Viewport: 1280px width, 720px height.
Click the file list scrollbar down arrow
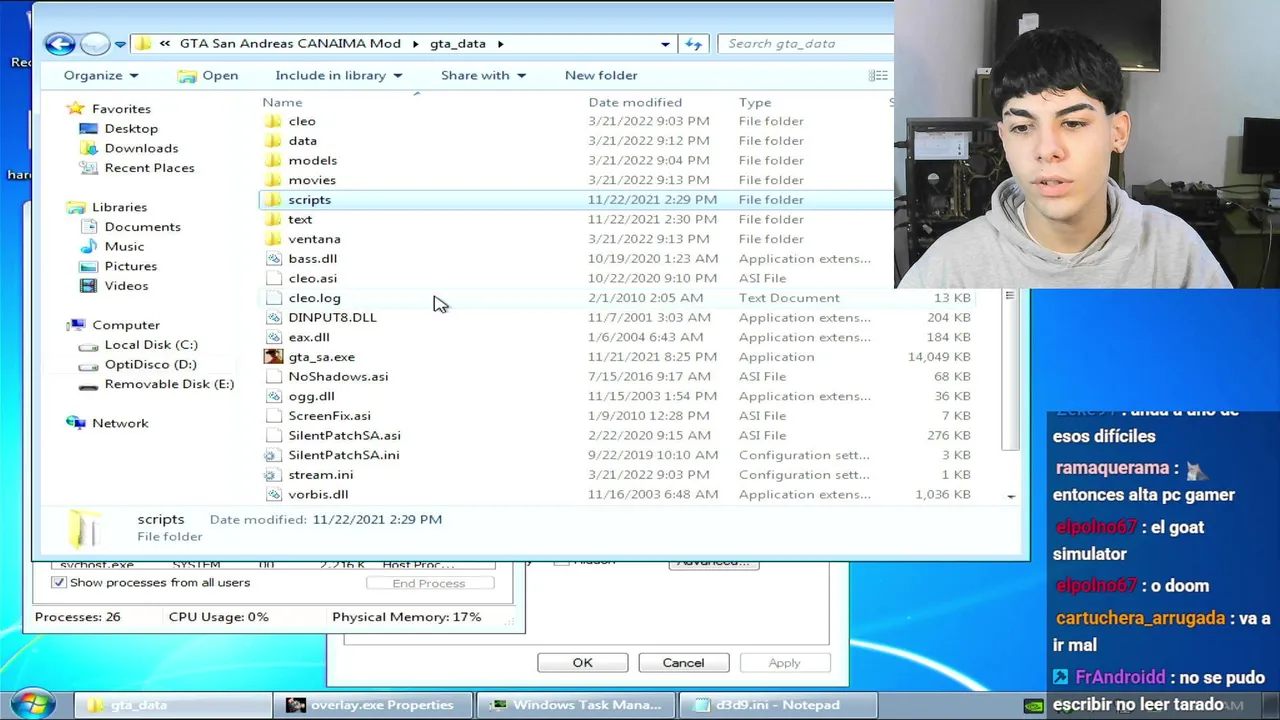(x=1011, y=496)
